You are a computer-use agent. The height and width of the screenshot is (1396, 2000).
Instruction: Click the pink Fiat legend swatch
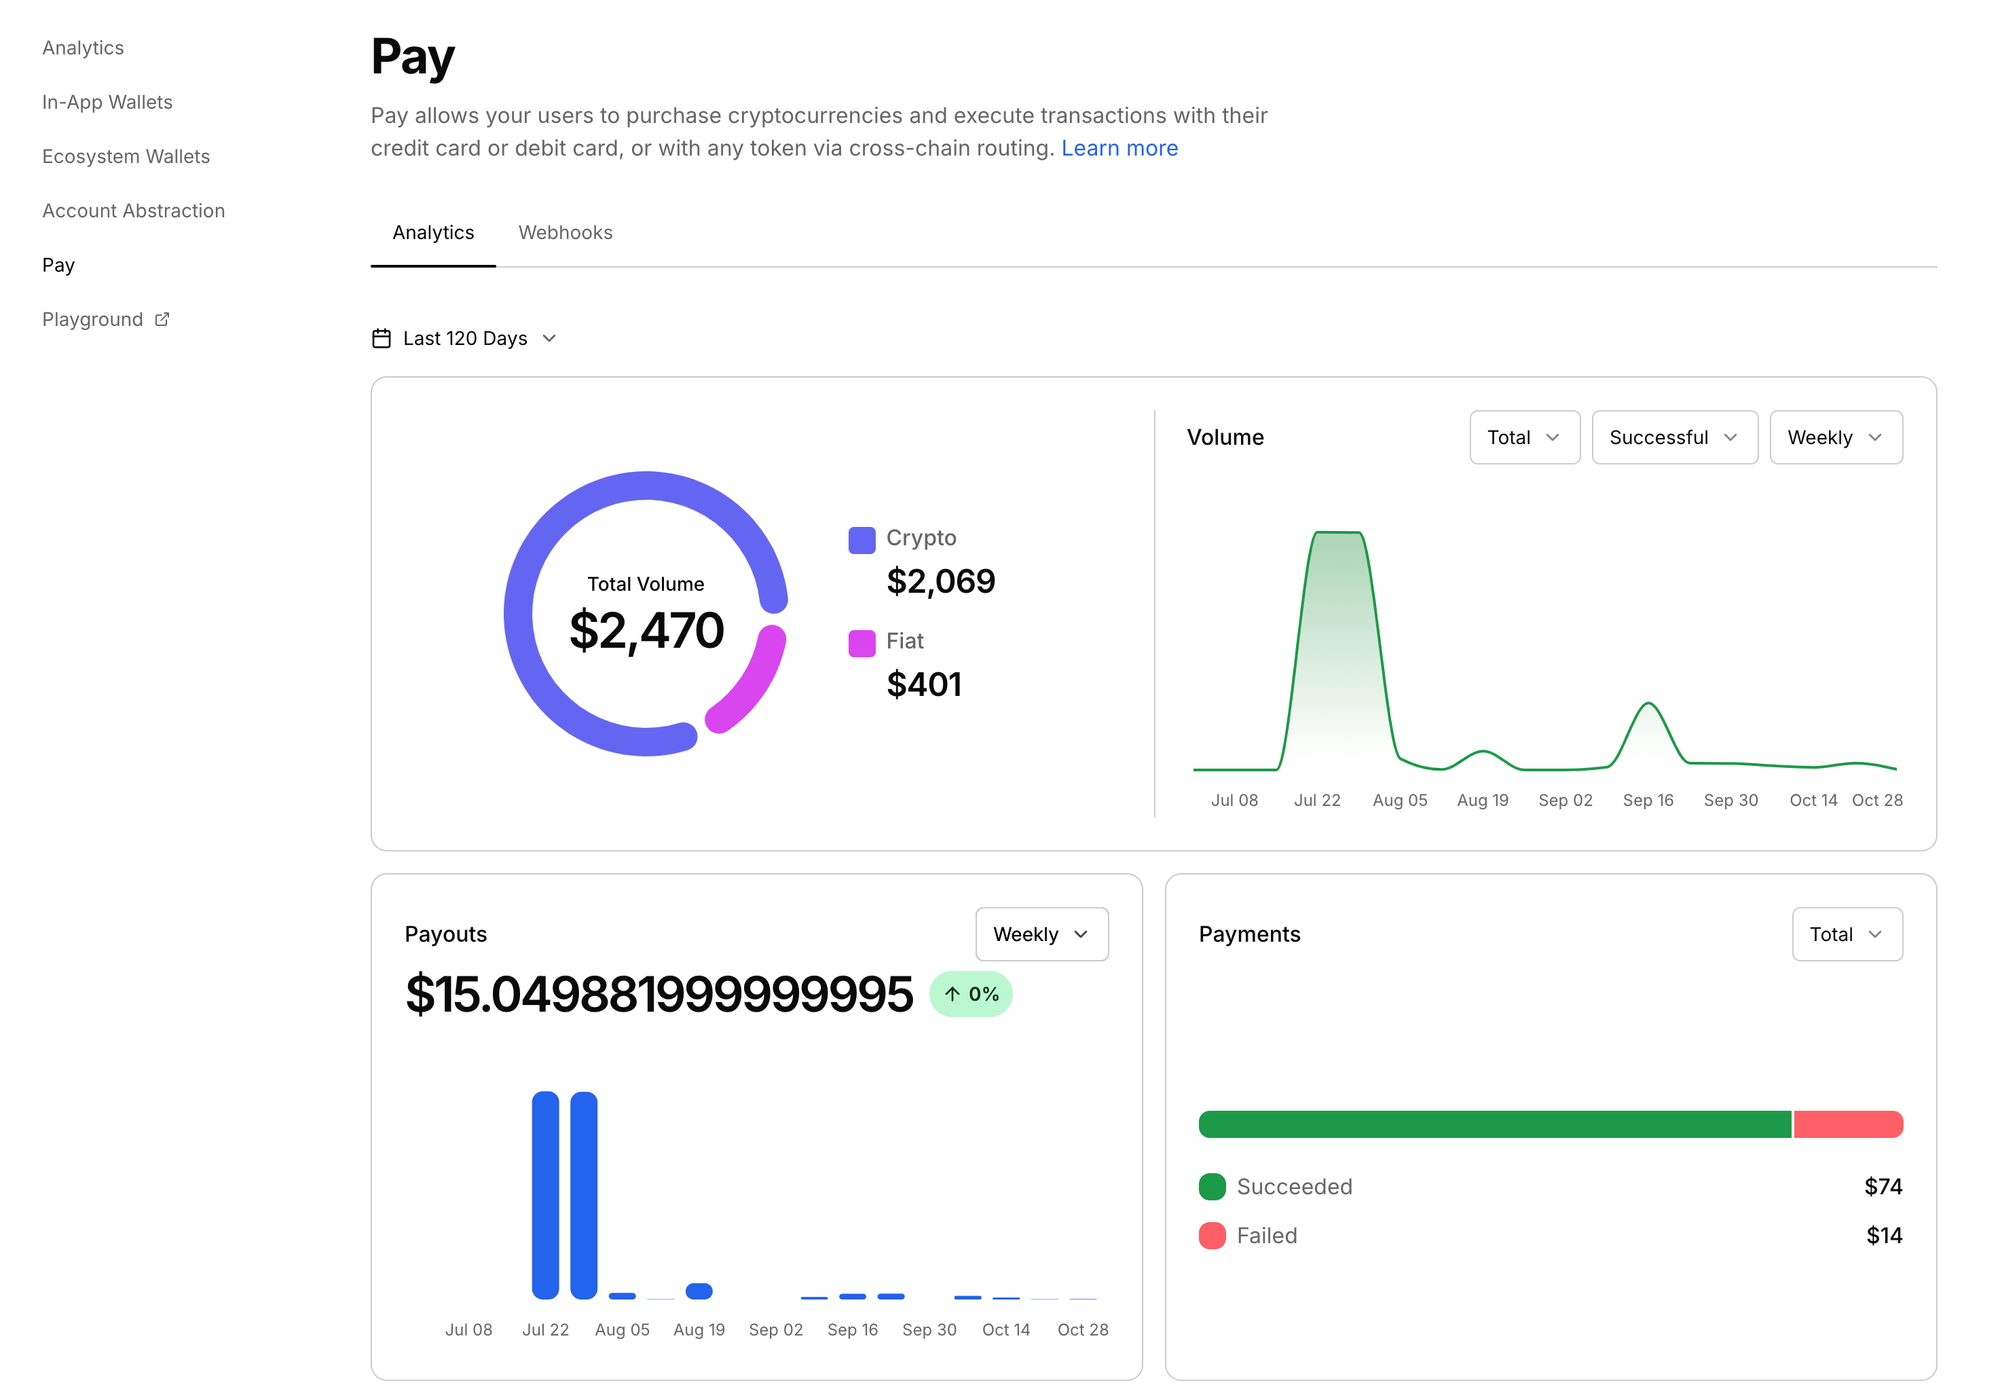(x=861, y=643)
